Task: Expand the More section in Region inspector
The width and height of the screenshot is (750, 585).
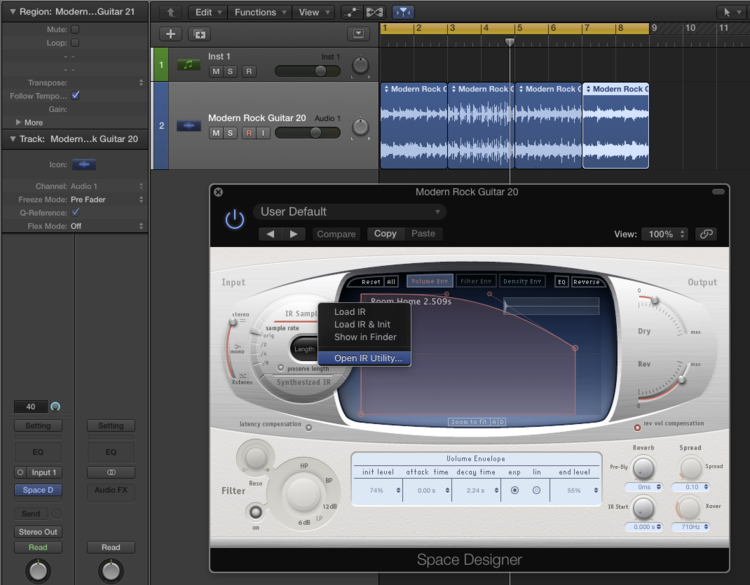Action: click(x=28, y=122)
